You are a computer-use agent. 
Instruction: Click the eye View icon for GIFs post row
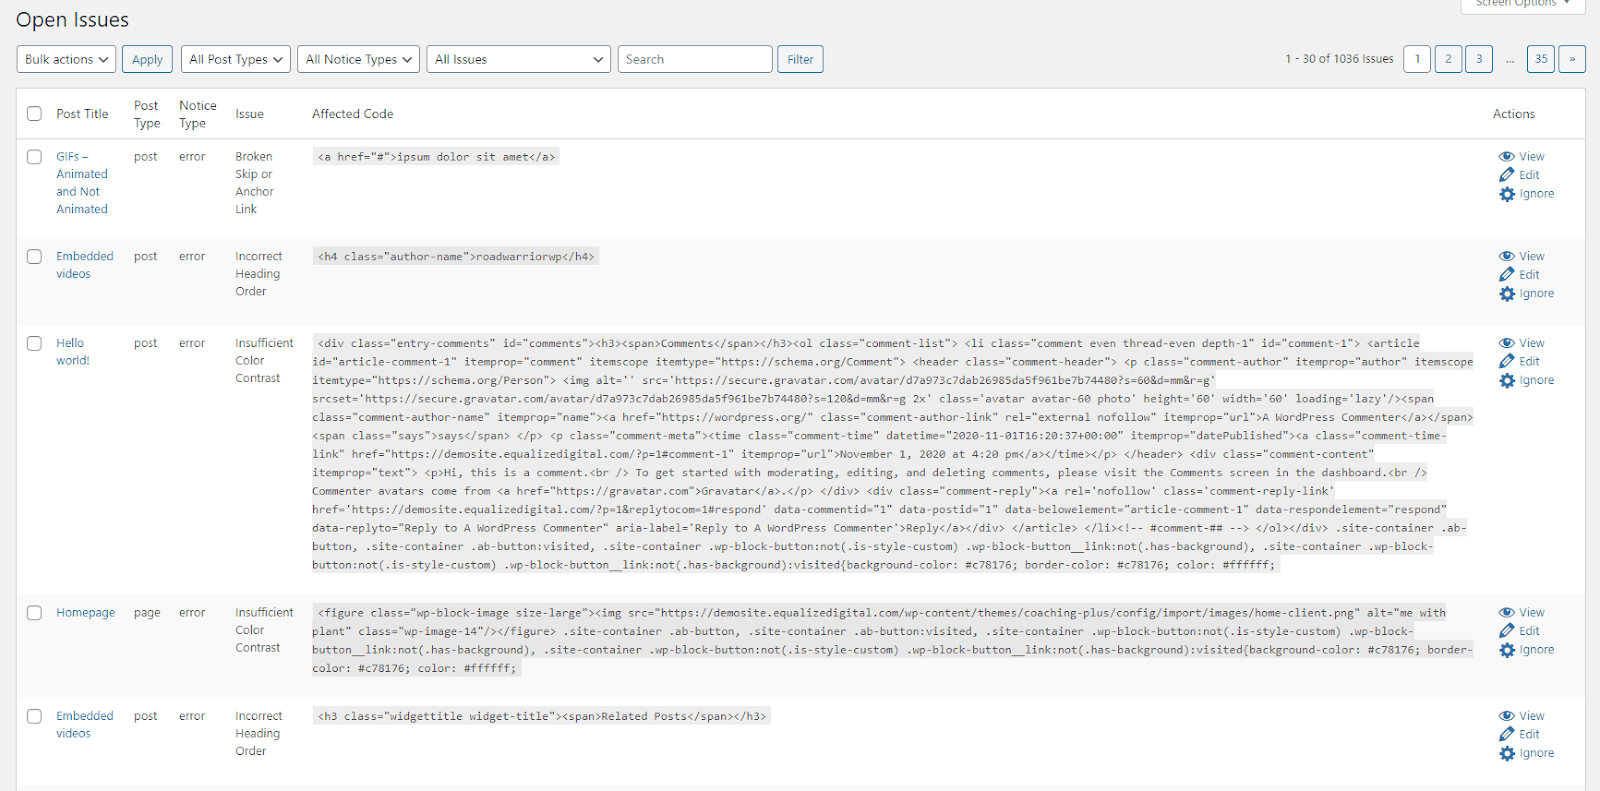click(x=1506, y=156)
